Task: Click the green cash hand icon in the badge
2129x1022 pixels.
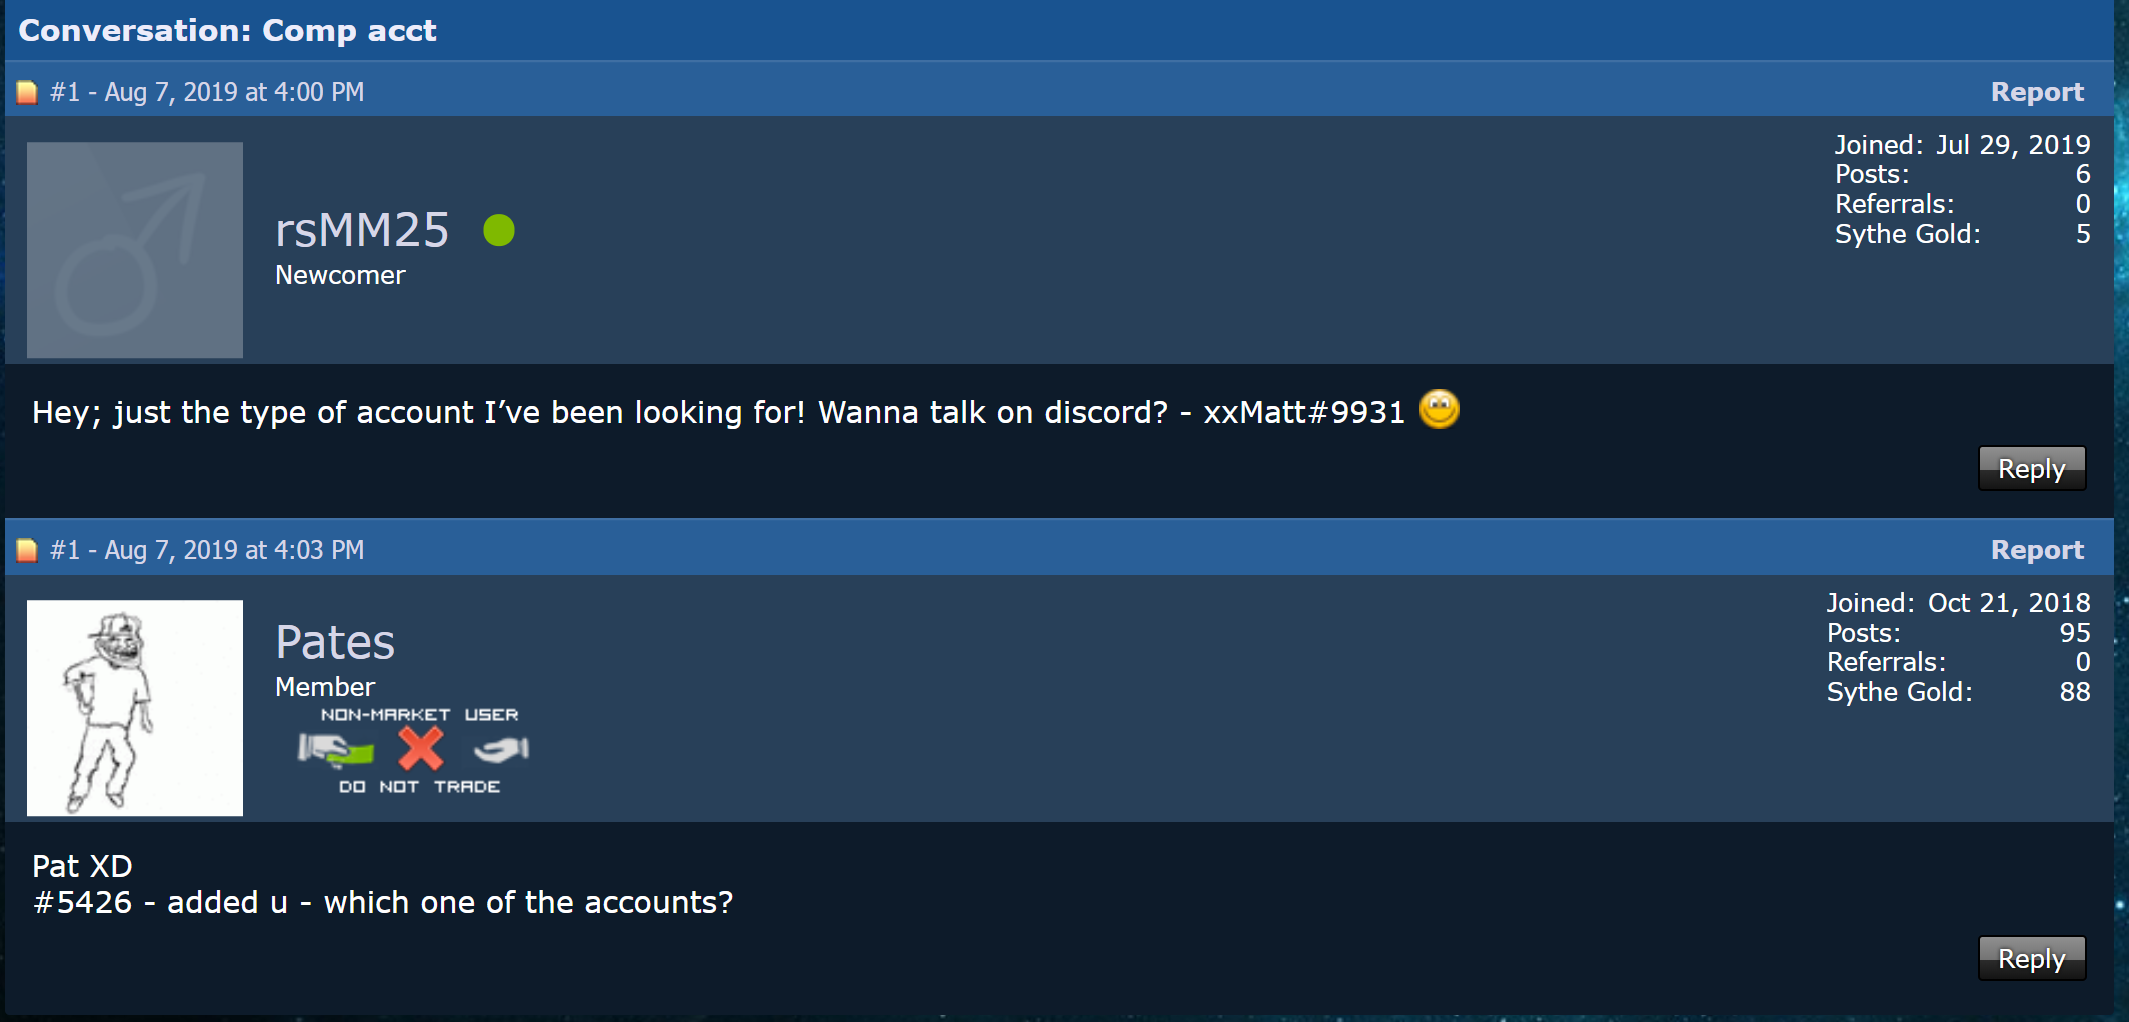Action: pyautogui.click(x=336, y=749)
